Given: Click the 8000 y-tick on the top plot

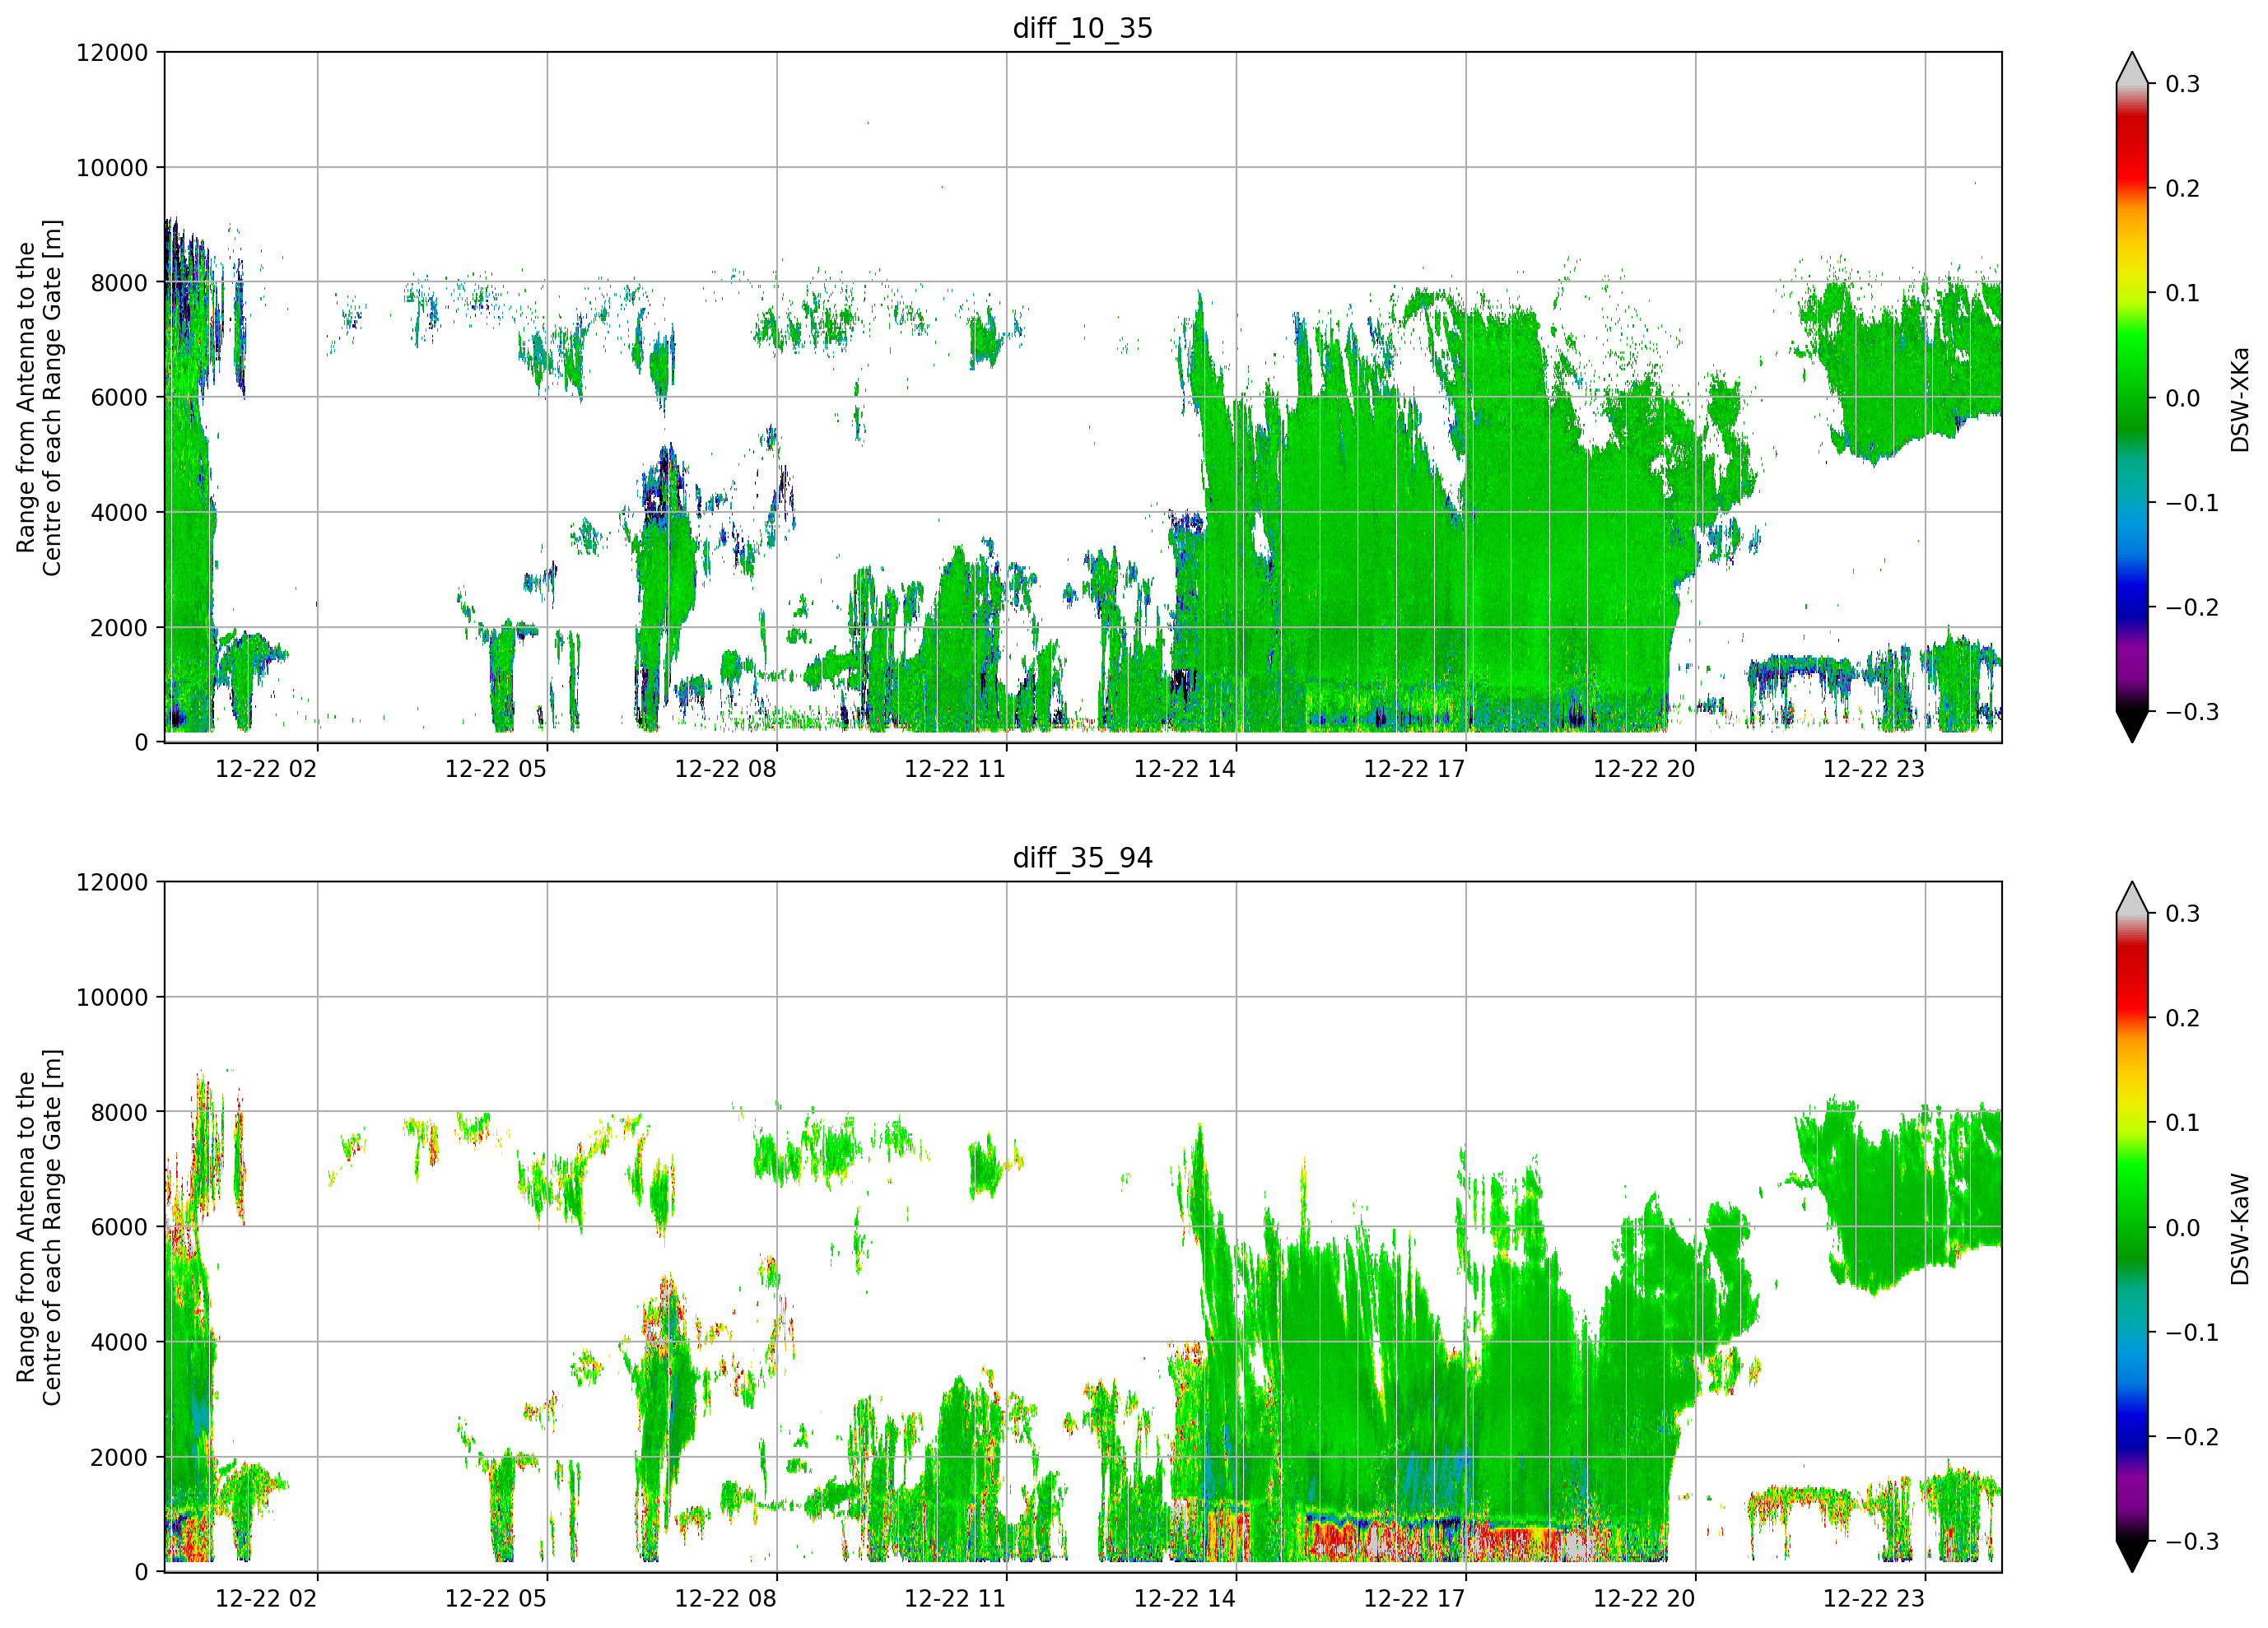Looking at the screenshot, I should [119, 283].
